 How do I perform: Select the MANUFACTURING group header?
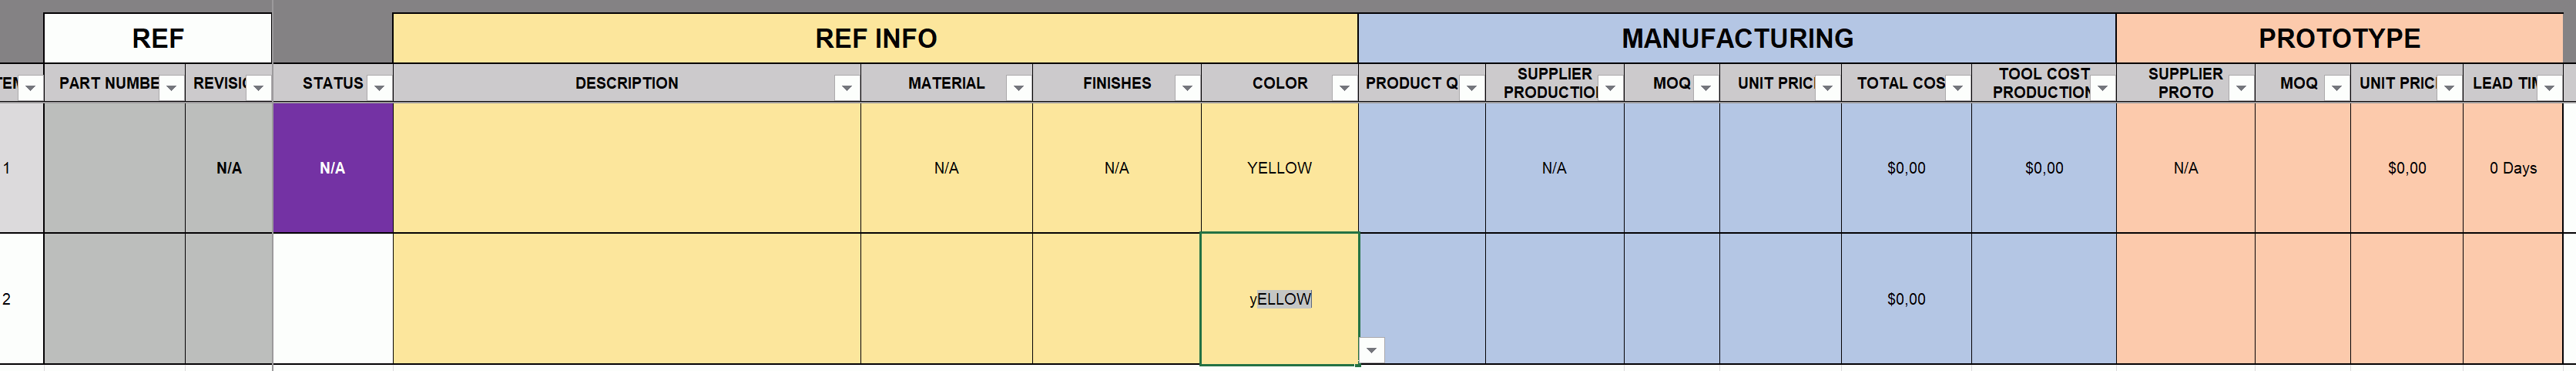tap(1736, 38)
